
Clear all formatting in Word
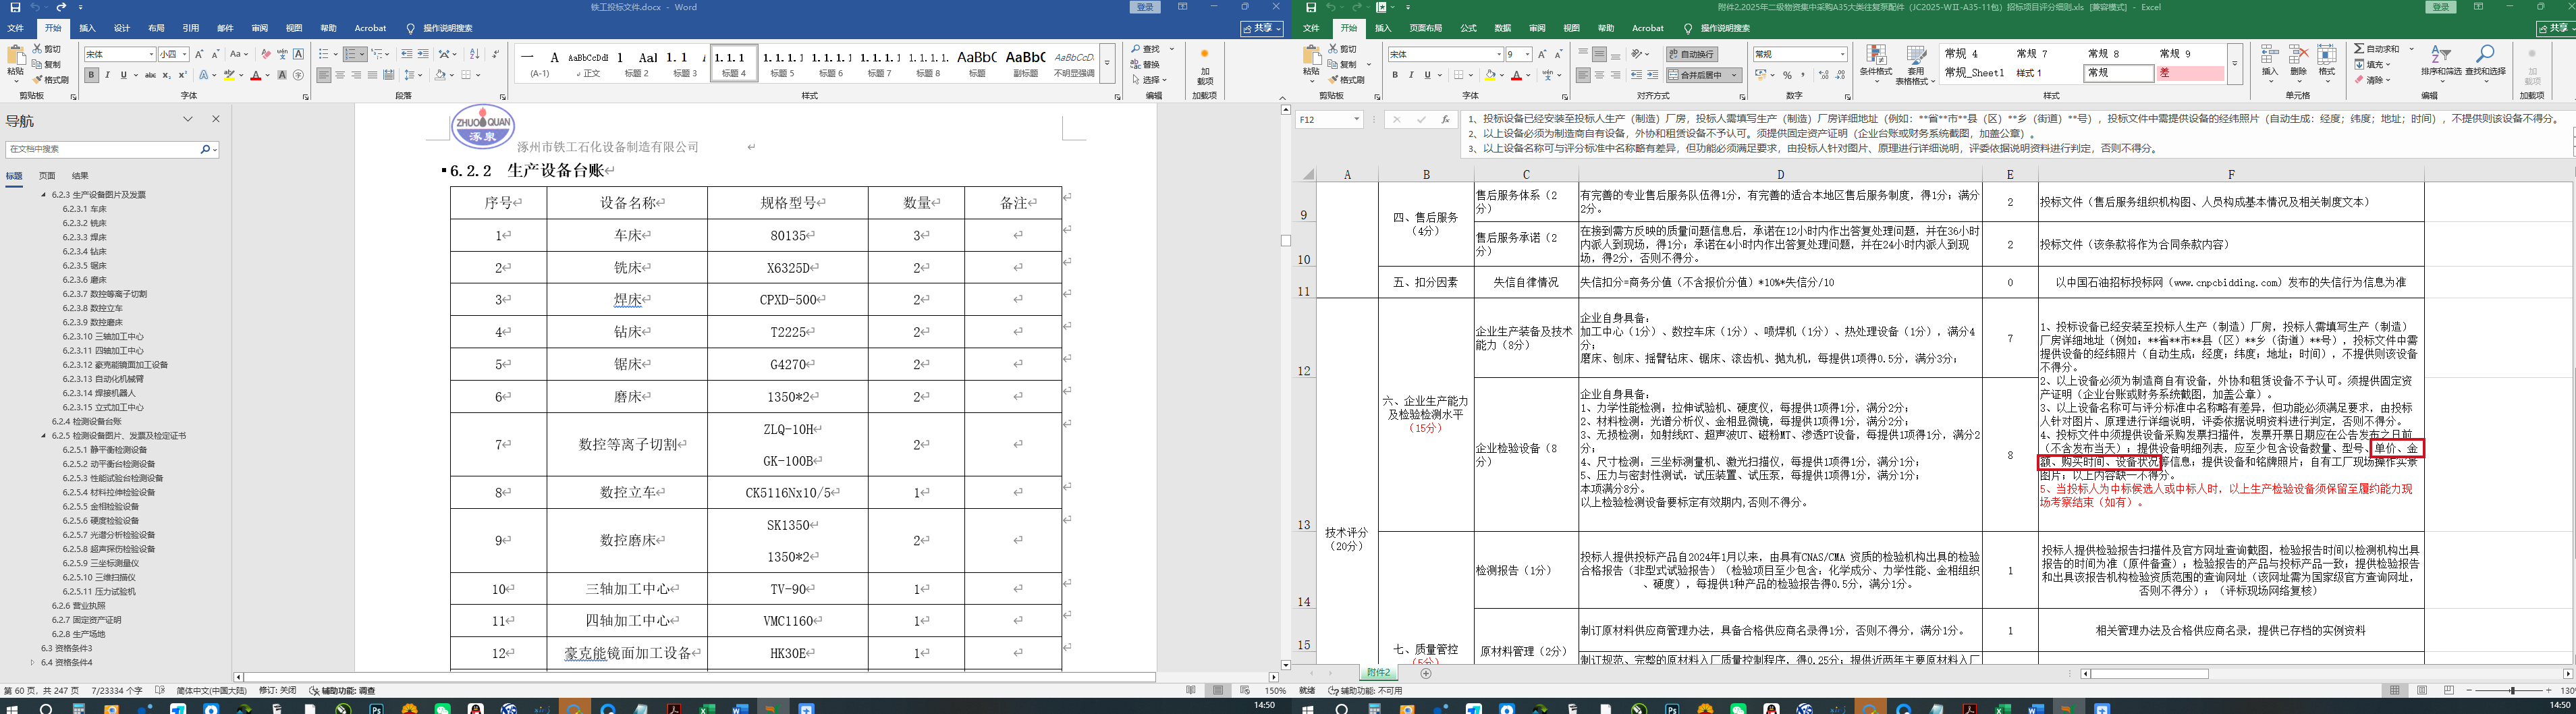[x=266, y=54]
